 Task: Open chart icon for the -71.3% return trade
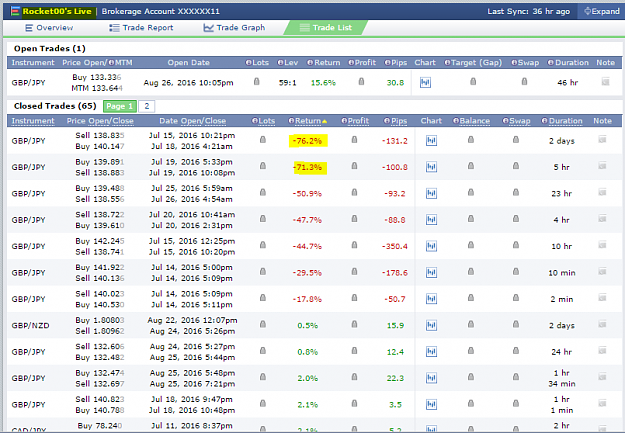click(x=431, y=167)
